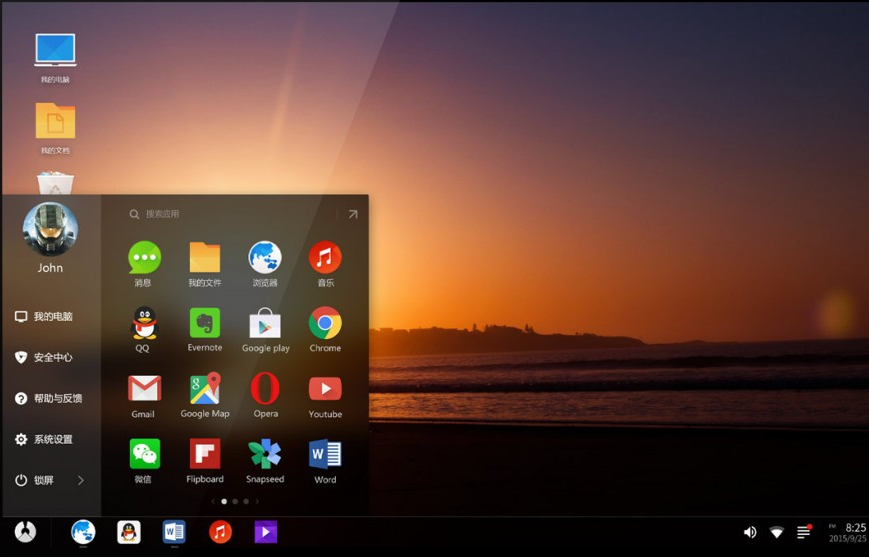Click the 搜索应用 search field
869x557 pixels.
click(x=230, y=214)
